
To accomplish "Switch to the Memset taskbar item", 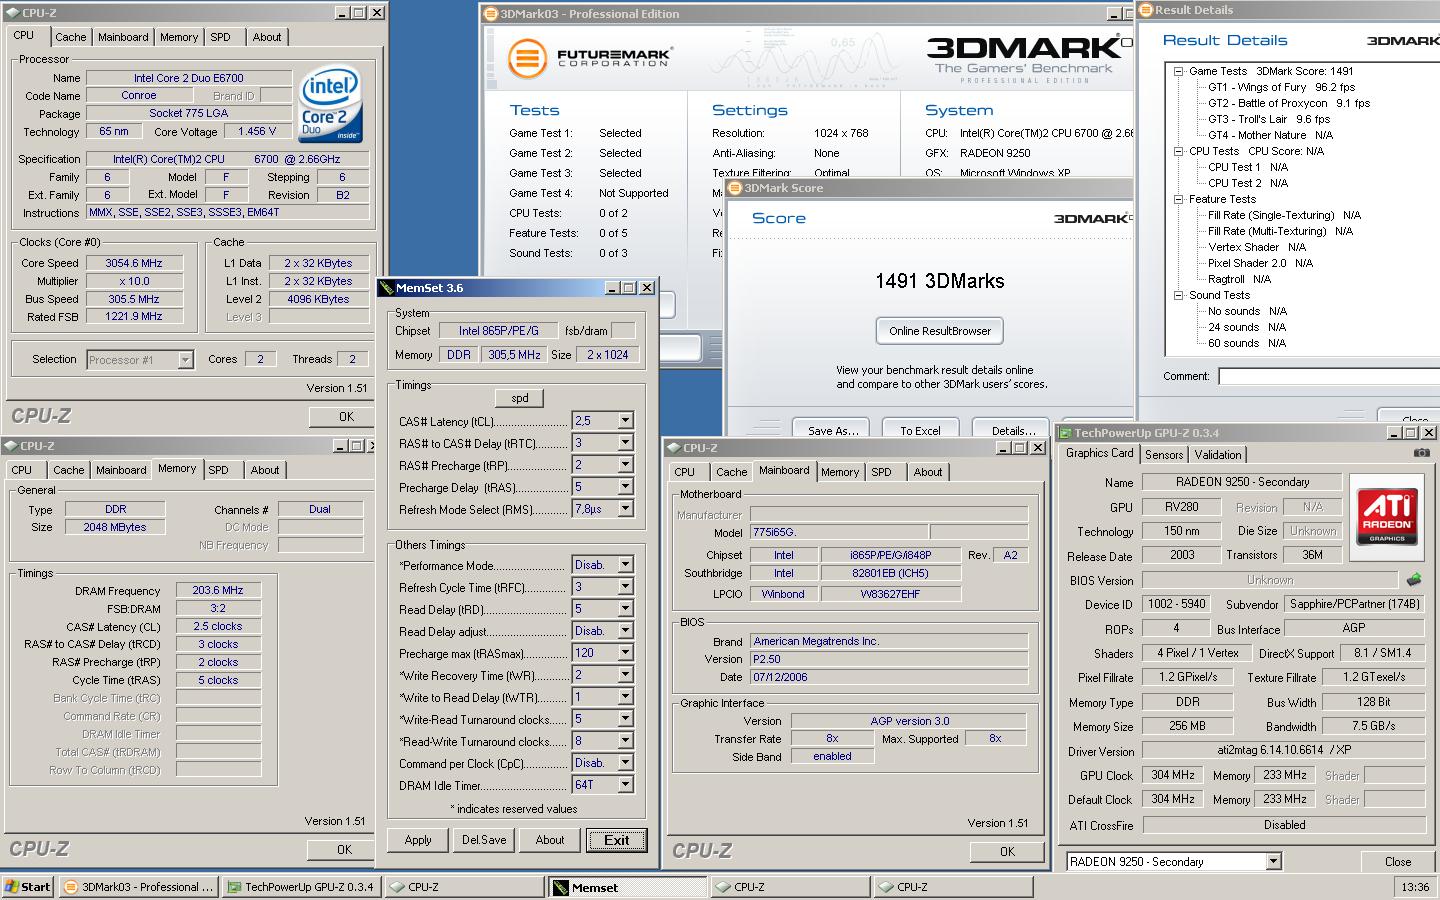I will pos(626,887).
